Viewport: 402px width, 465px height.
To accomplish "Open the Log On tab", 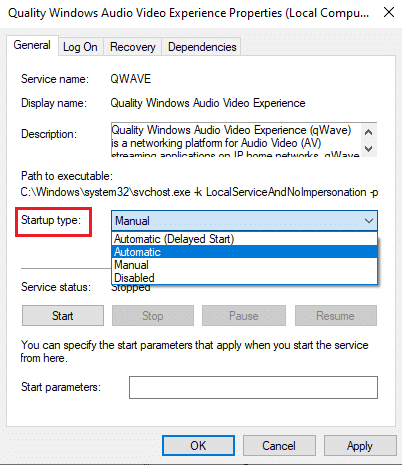I will point(80,47).
